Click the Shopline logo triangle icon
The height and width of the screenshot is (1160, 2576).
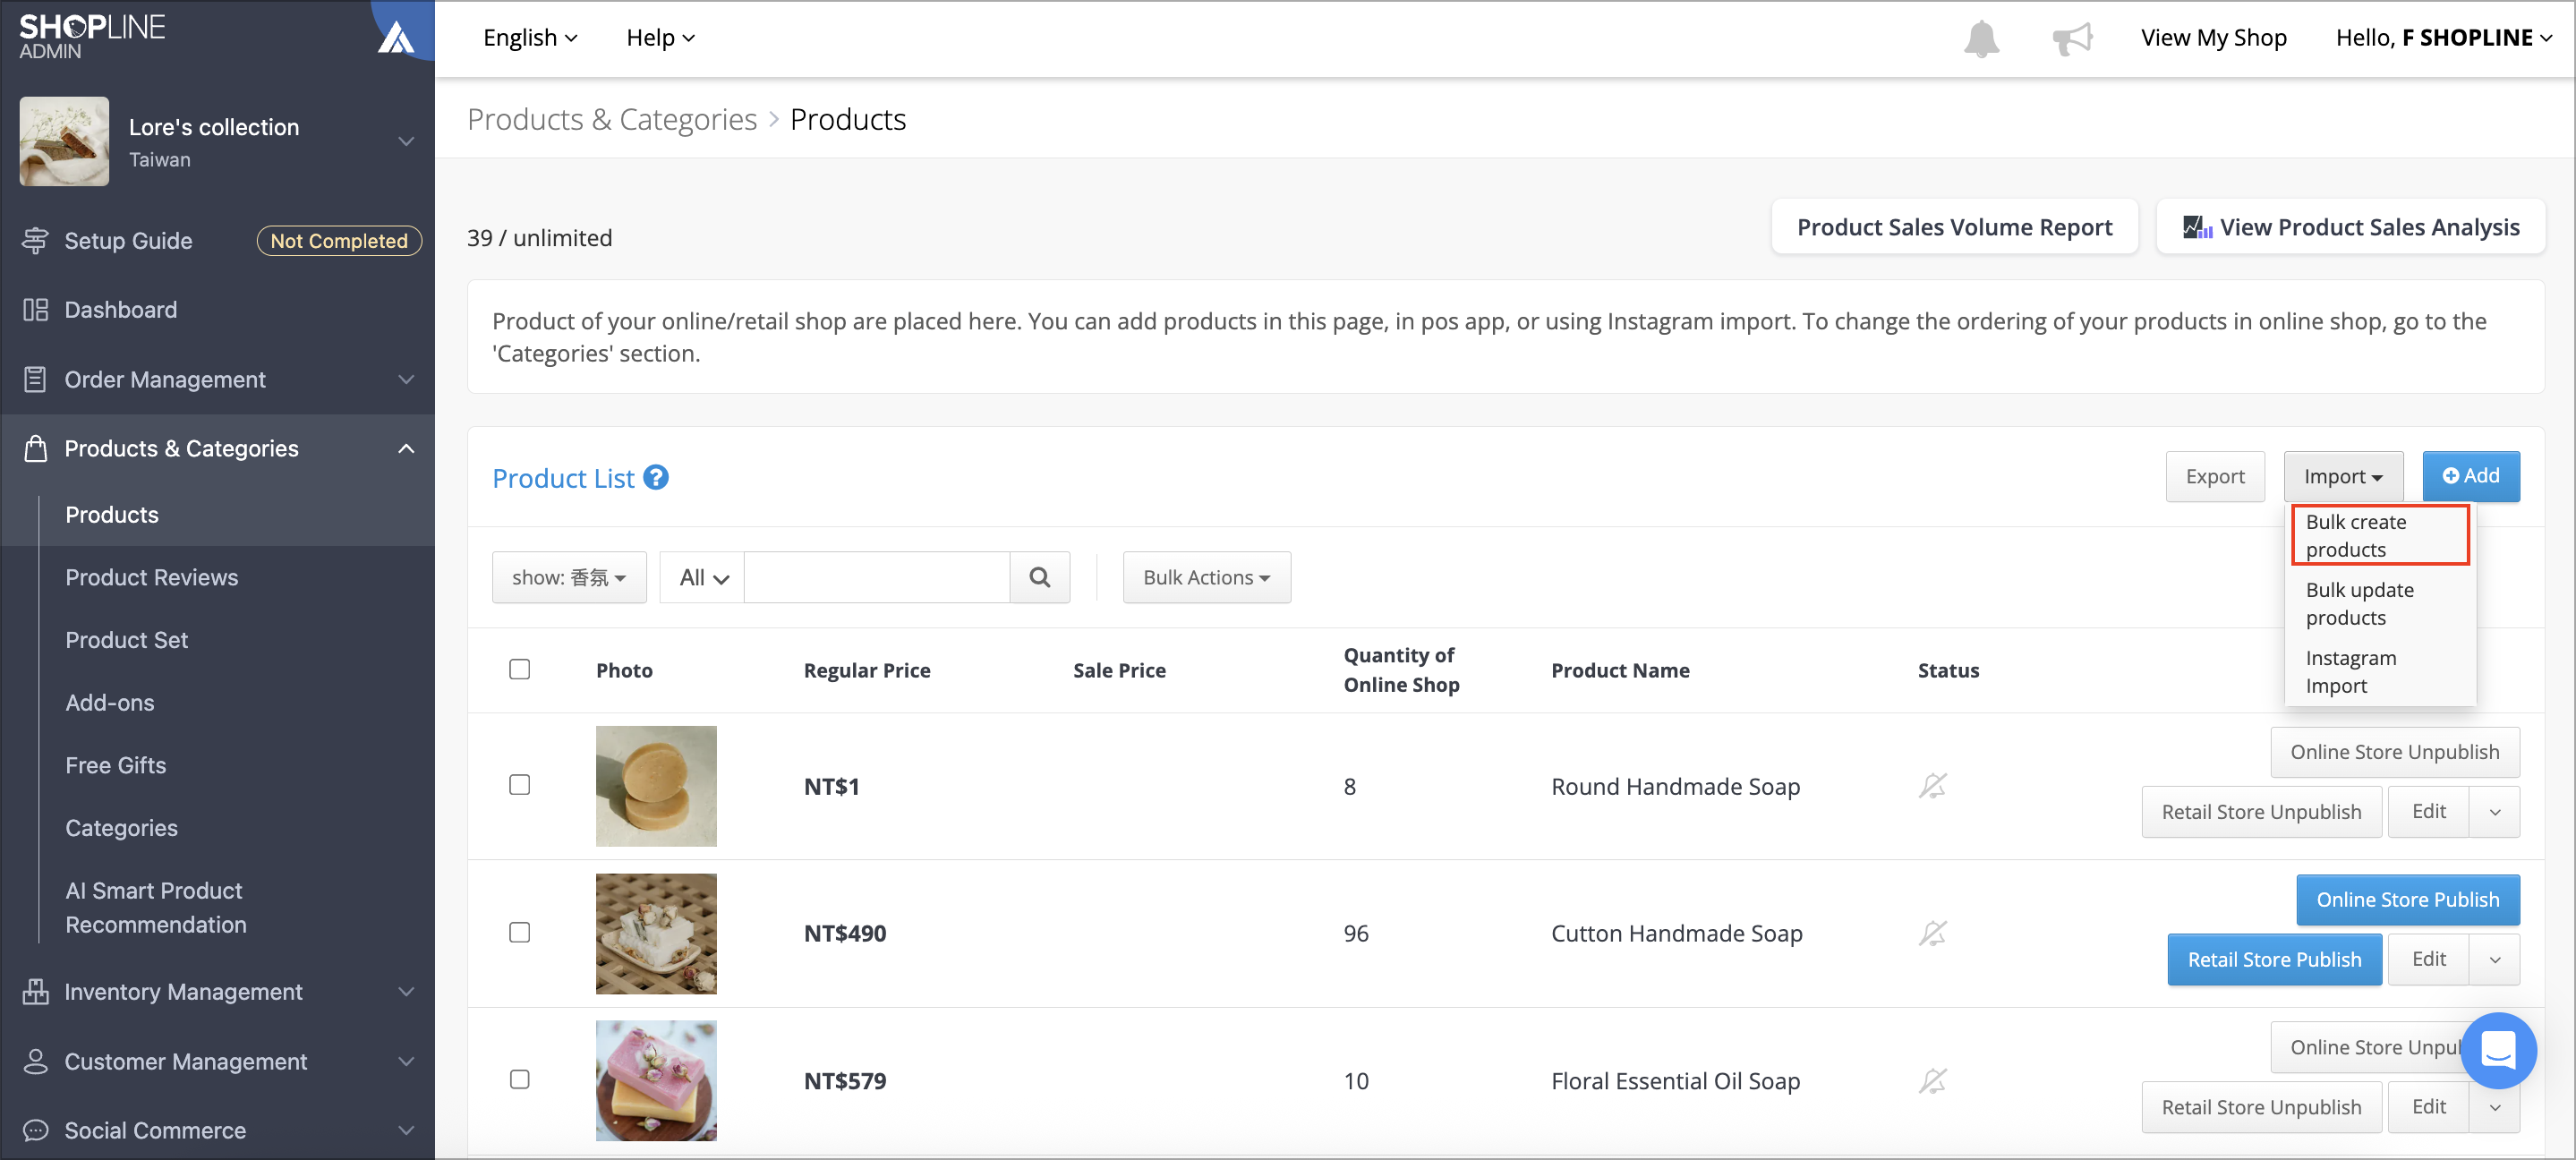pos(396,37)
